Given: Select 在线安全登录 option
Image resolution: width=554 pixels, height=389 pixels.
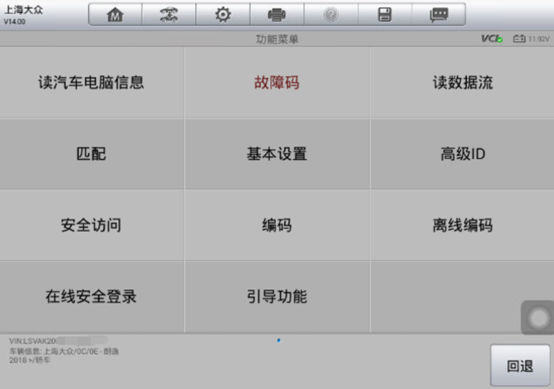Looking at the screenshot, I should [x=92, y=297].
